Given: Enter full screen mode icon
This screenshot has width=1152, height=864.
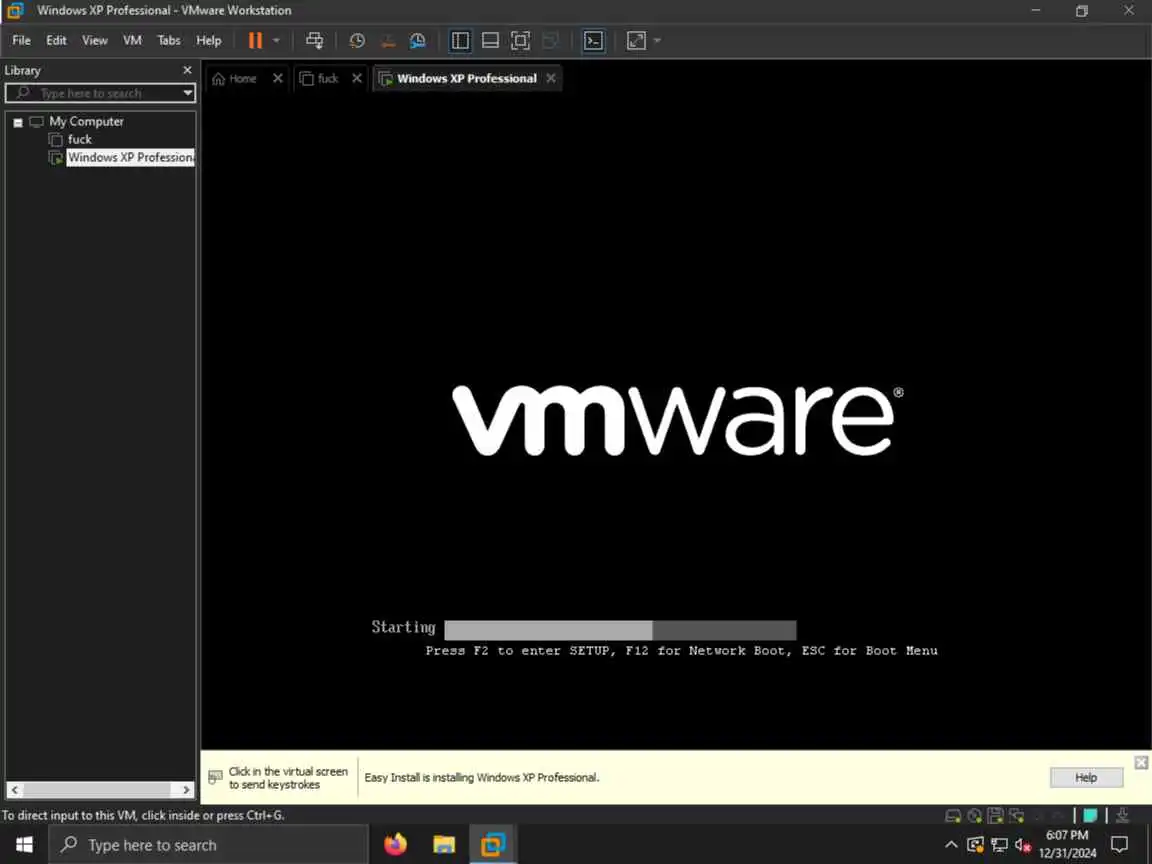Looking at the screenshot, I should pos(520,40).
